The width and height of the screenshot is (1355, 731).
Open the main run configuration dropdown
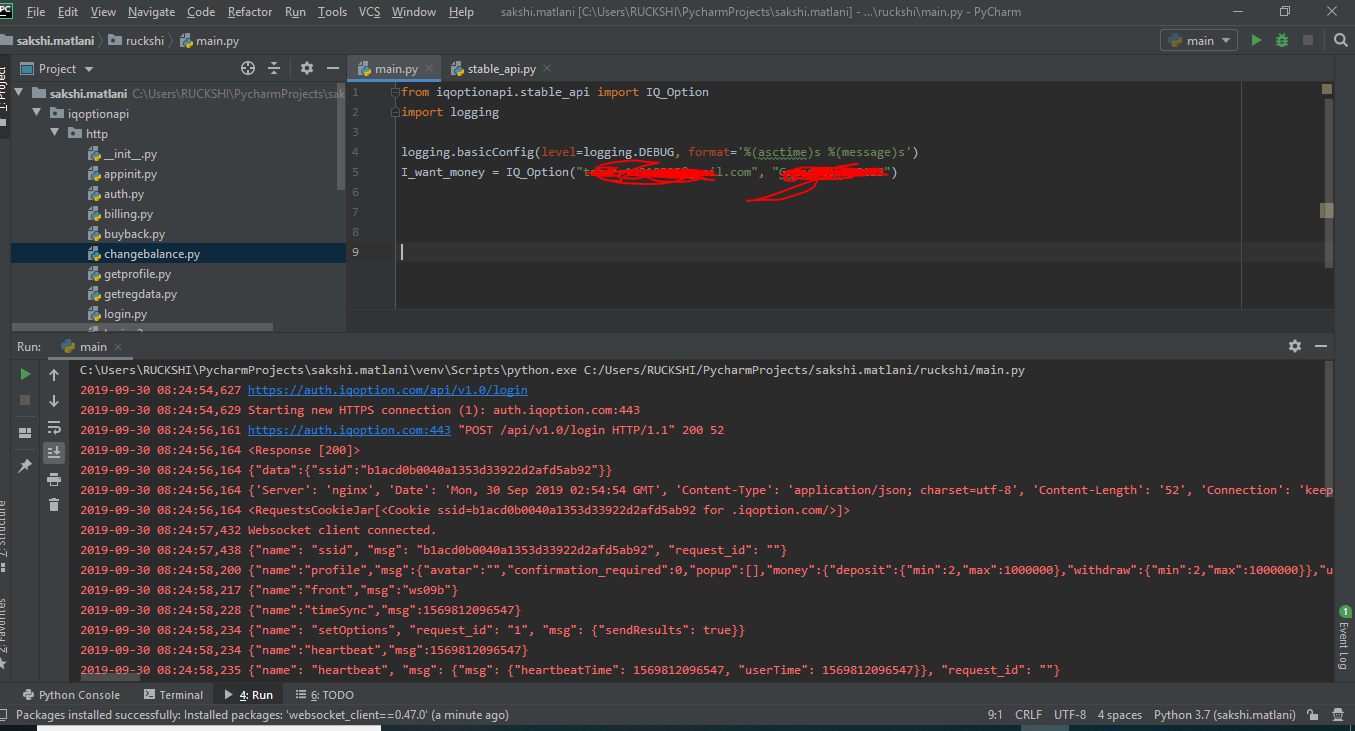point(1198,40)
